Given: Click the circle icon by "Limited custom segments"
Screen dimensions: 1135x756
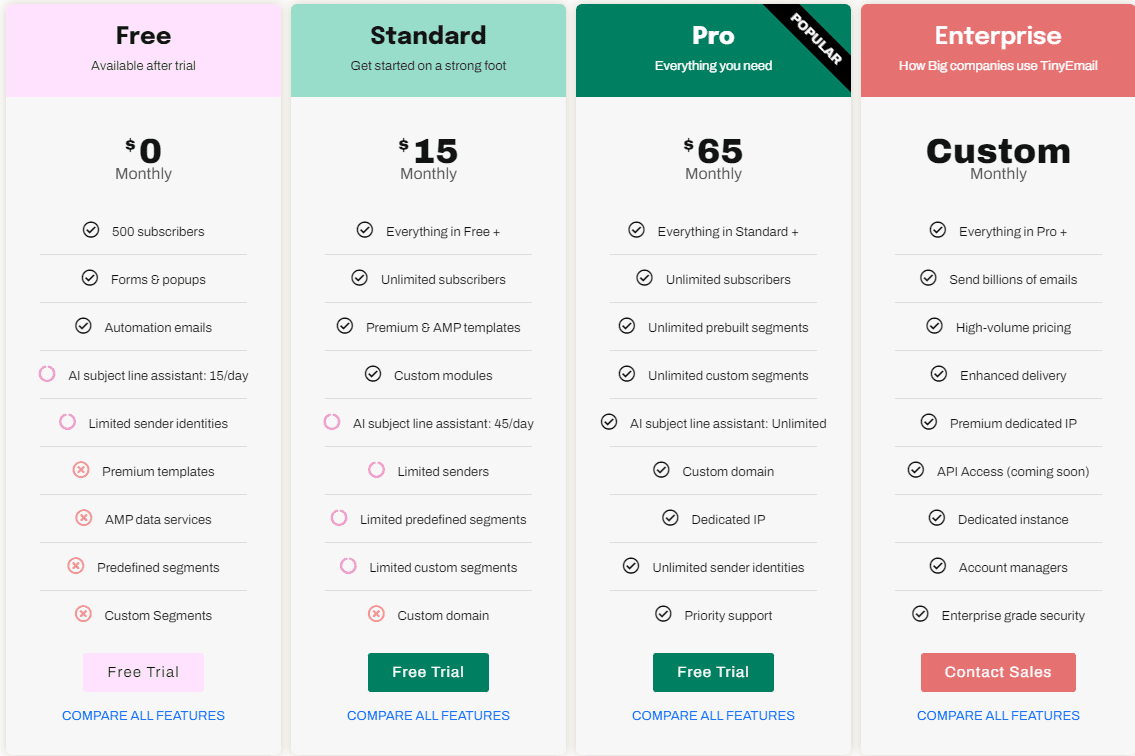Looking at the screenshot, I should (347, 565).
